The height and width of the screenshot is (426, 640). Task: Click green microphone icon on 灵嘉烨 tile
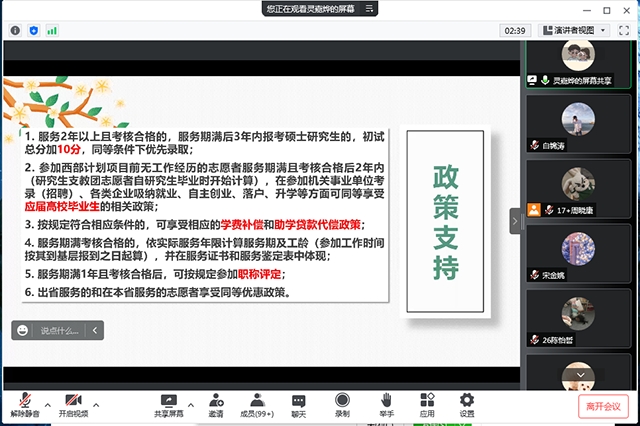click(545, 80)
